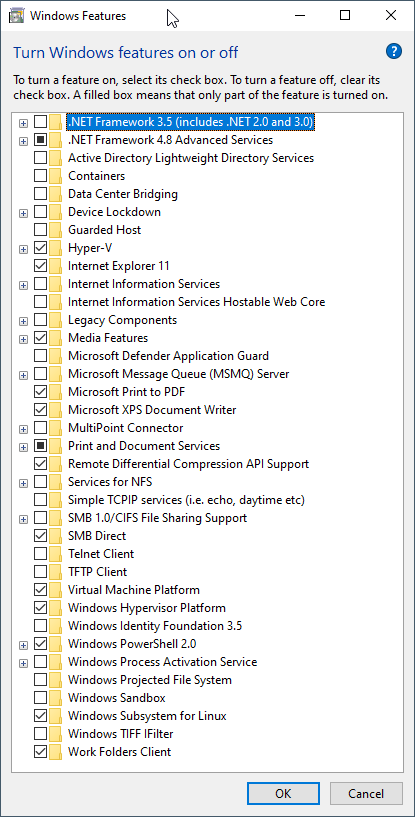
Task: Expand the MultiPoint Connector node
Action: coord(23,429)
